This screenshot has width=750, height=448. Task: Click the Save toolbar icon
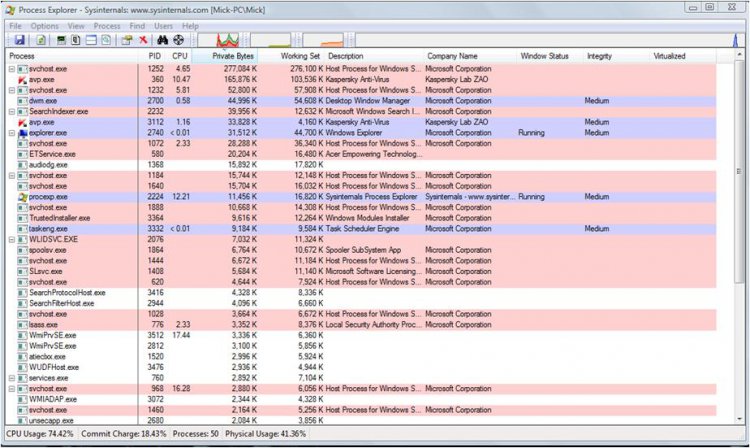(x=19, y=40)
